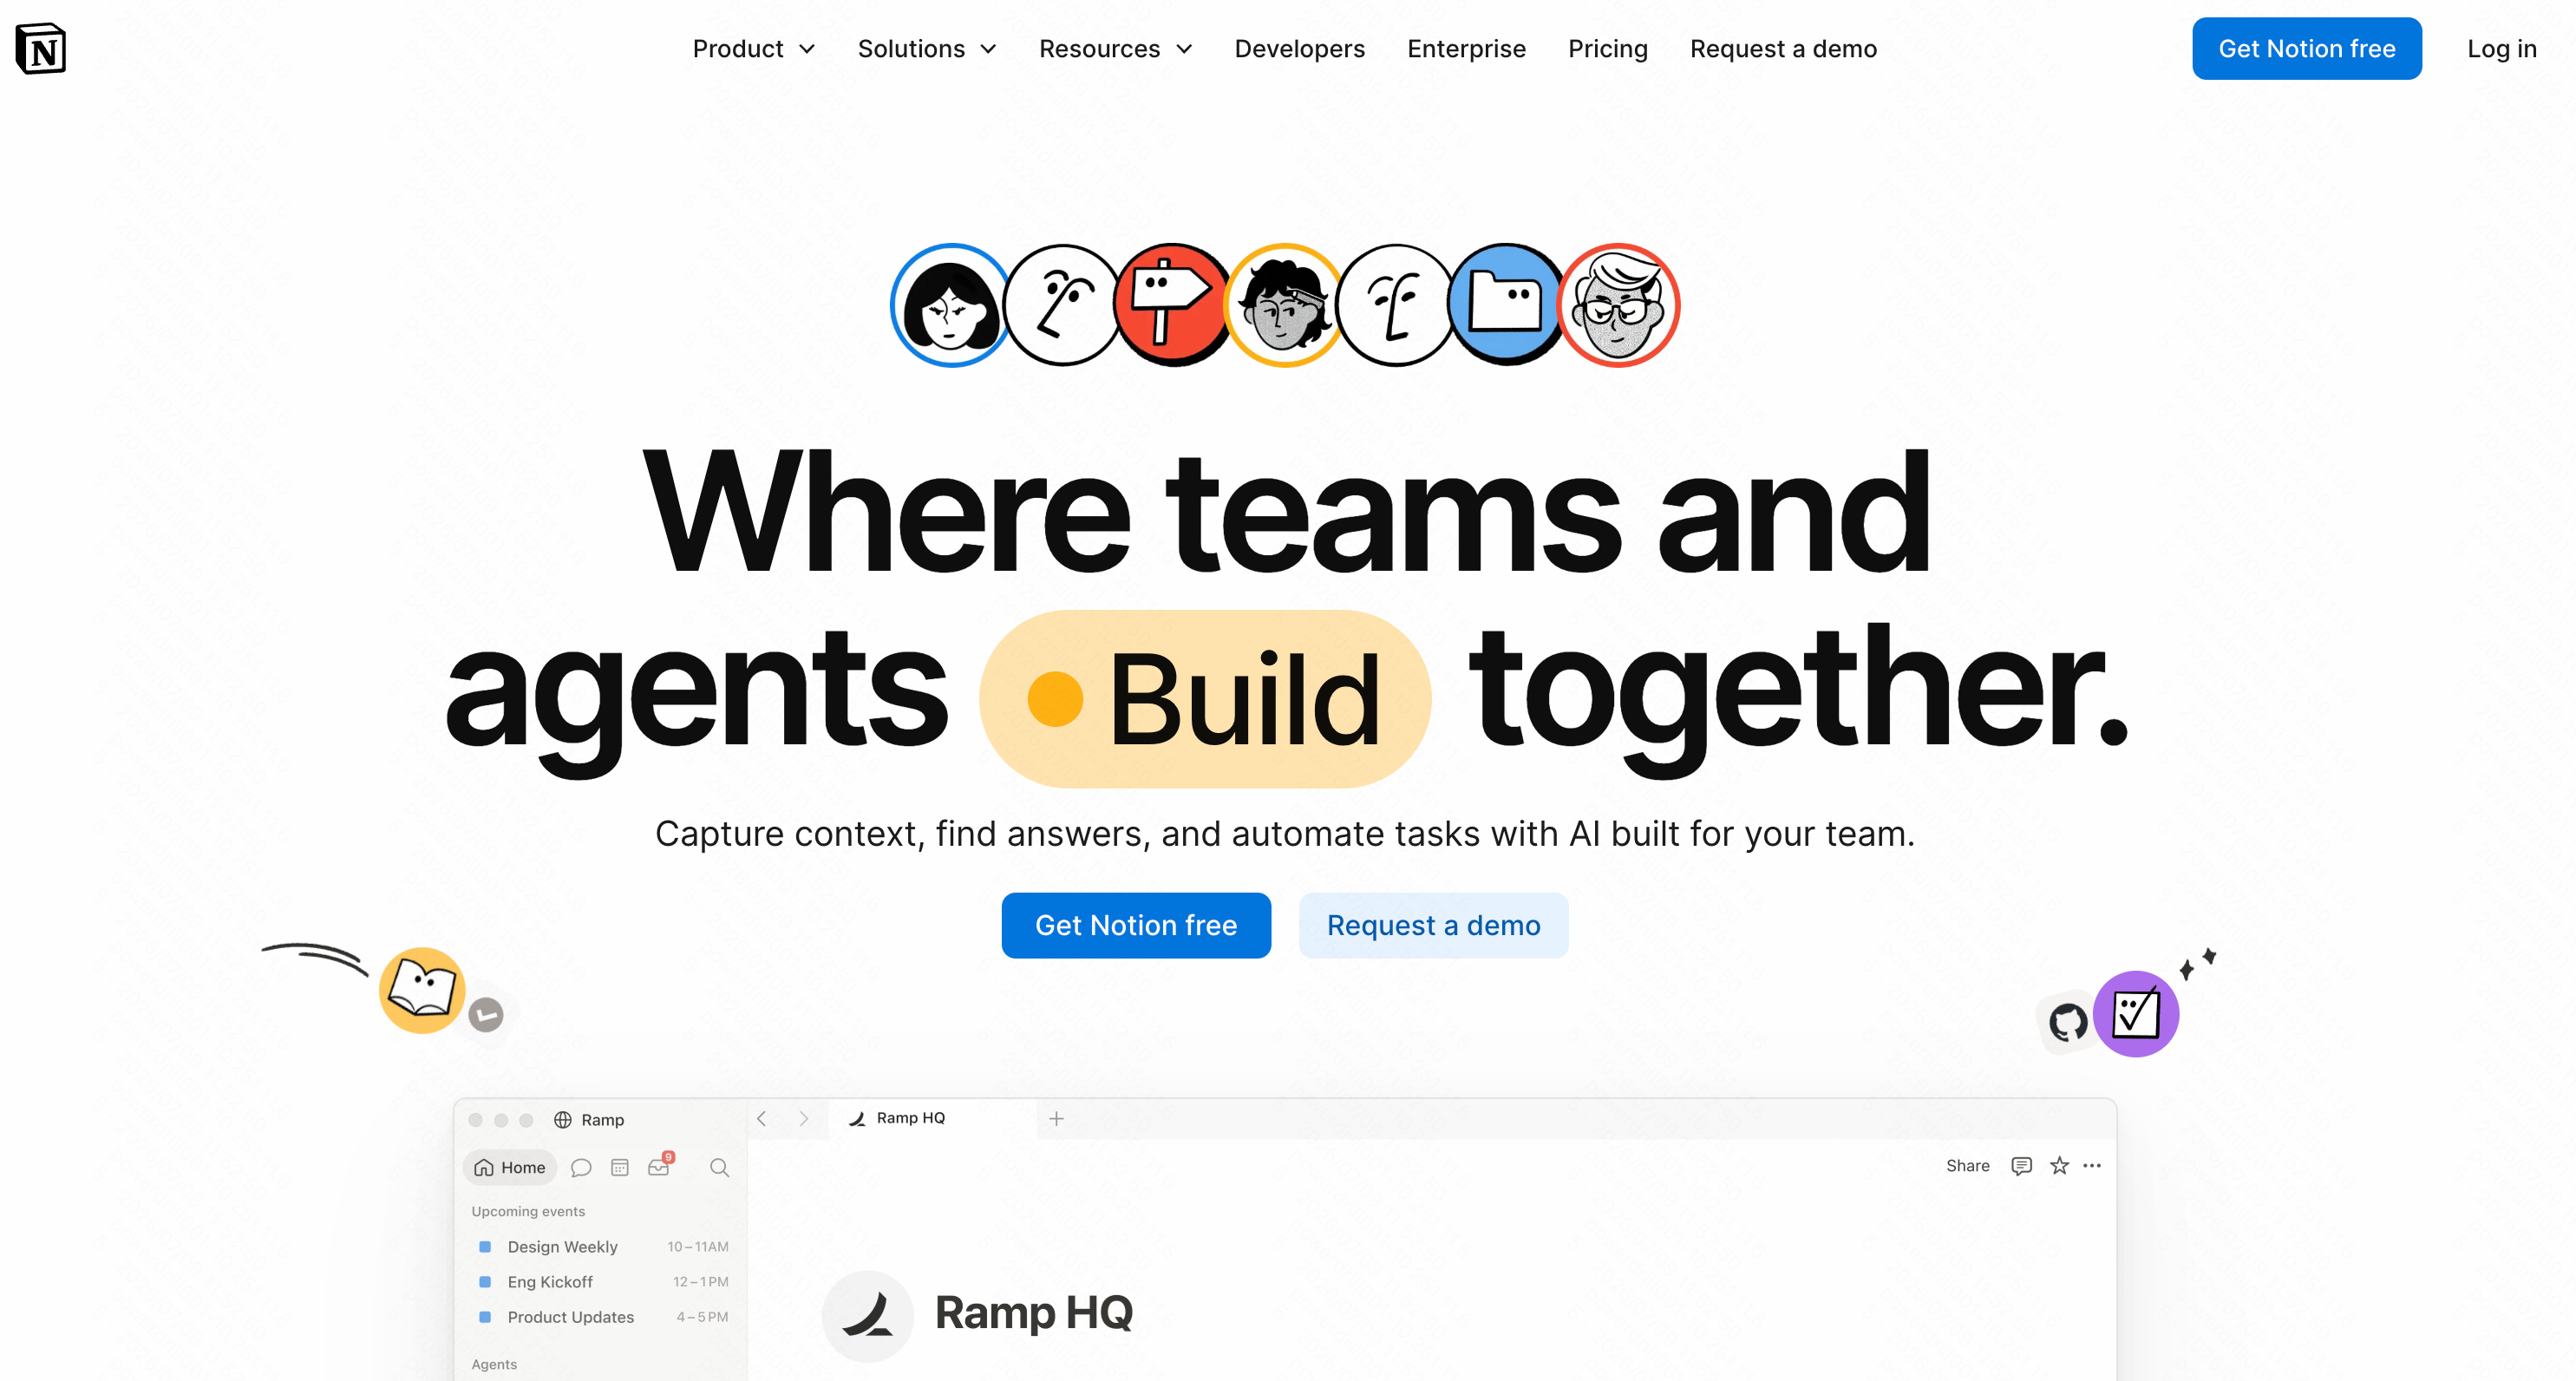Open the Enterprise page

click(1466, 49)
